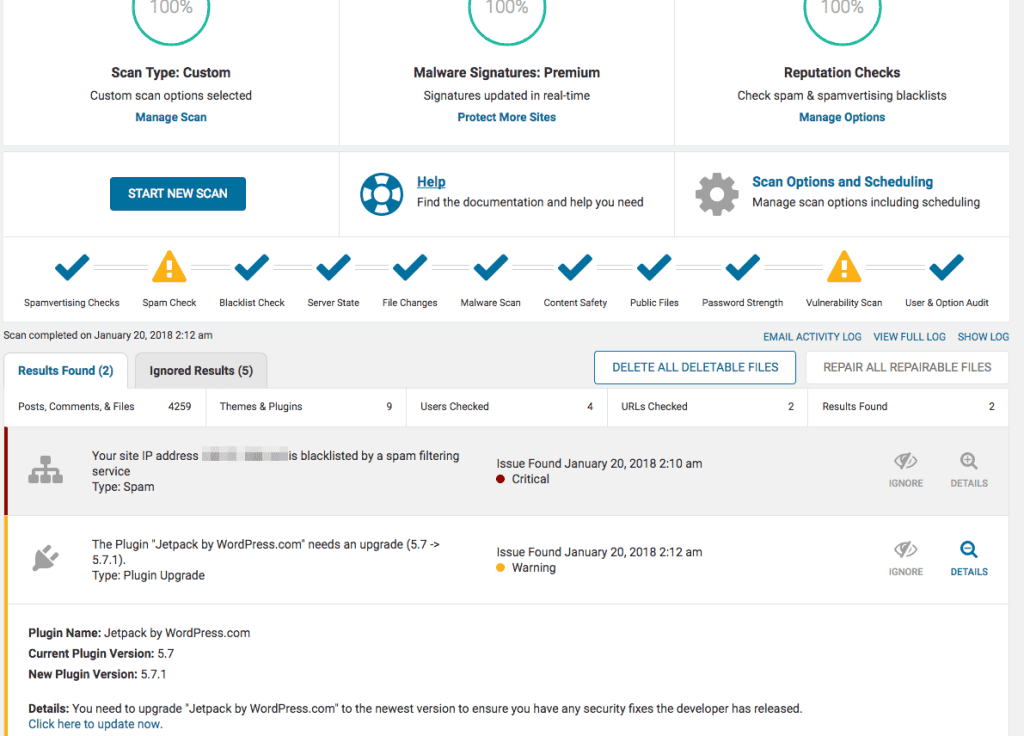Open the Manage Options link
Viewport: 1024px width, 736px height.
[x=842, y=117]
